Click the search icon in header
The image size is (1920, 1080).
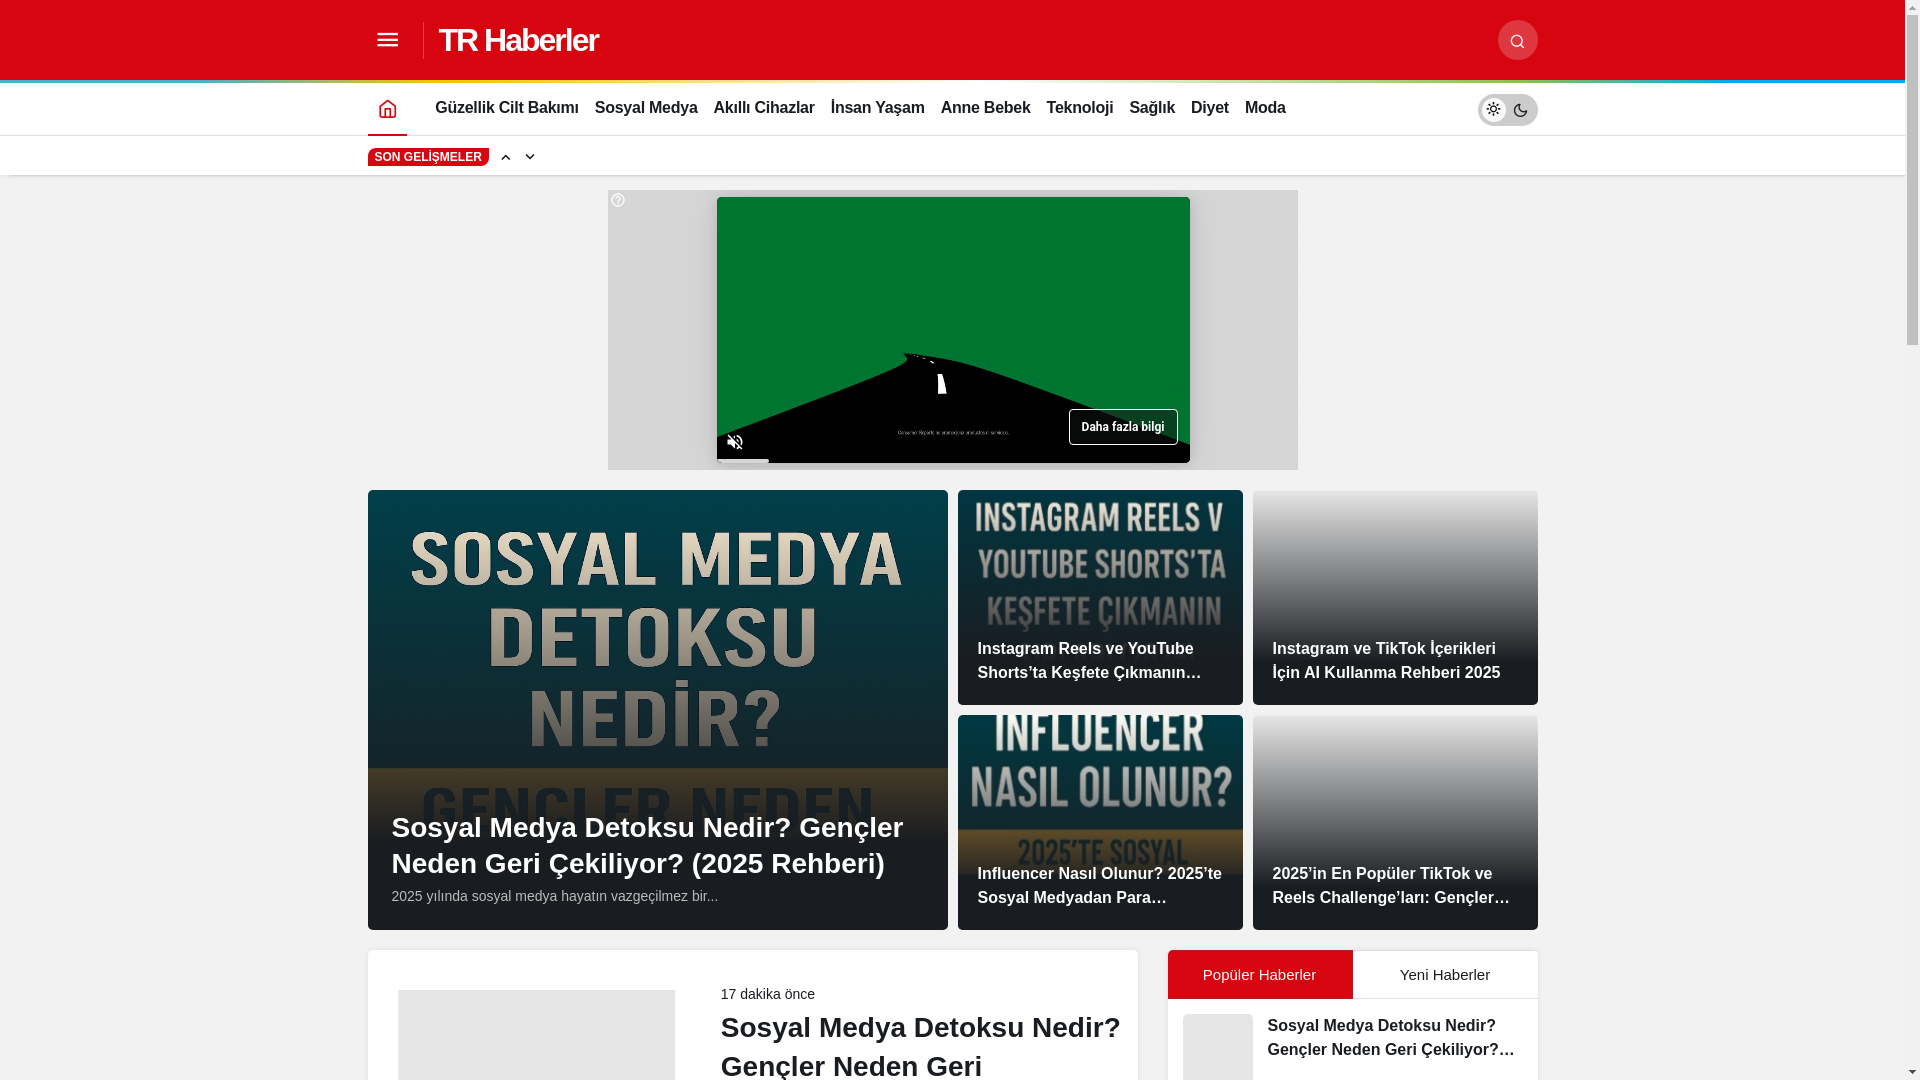pos(1517,40)
